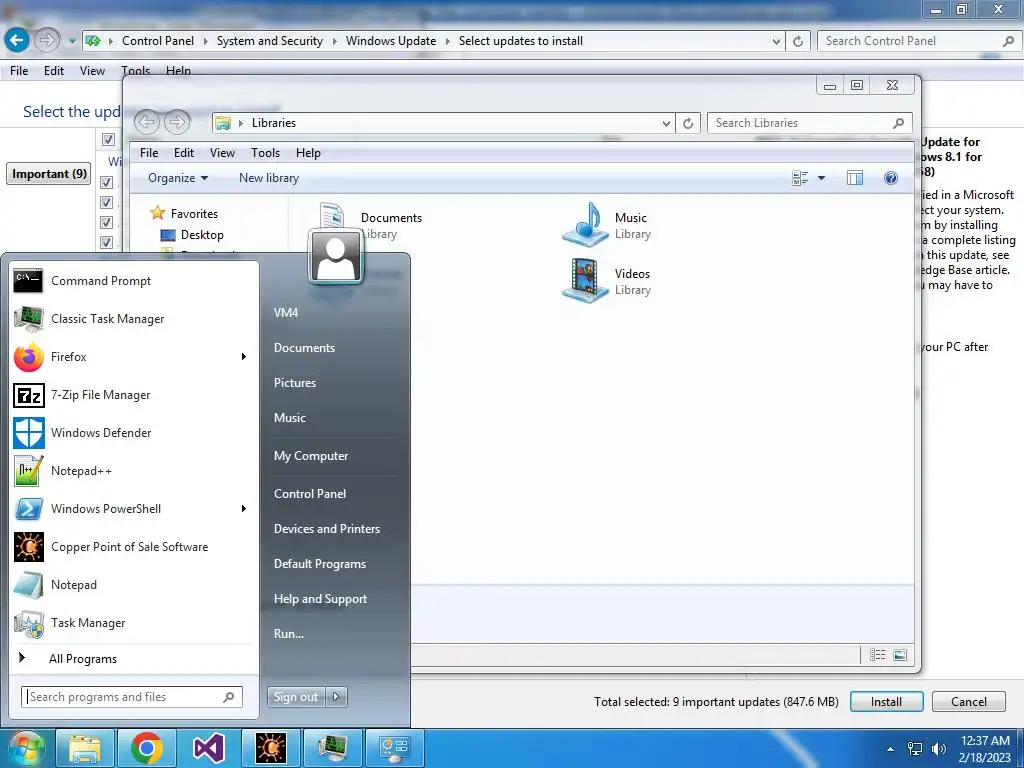Click Search Libraries field

tap(810, 123)
